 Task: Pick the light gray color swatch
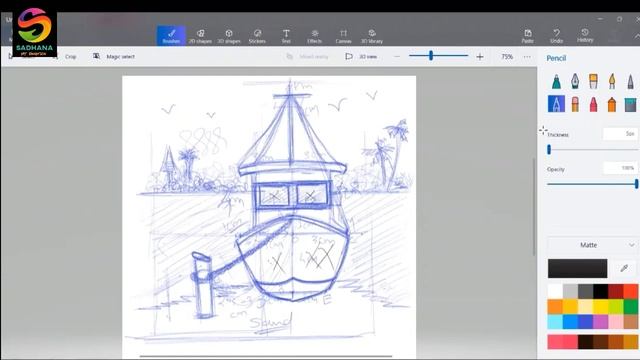tap(570, 291)
